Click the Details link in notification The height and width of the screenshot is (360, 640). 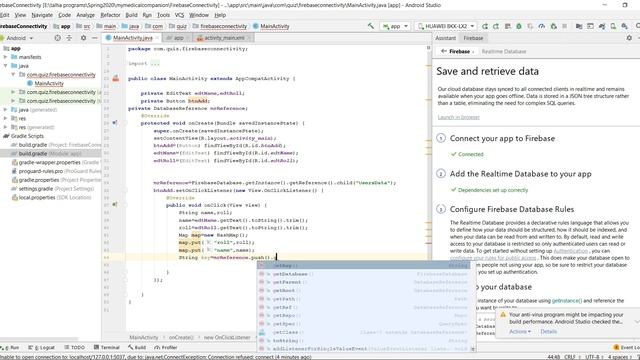click(548, 331)
